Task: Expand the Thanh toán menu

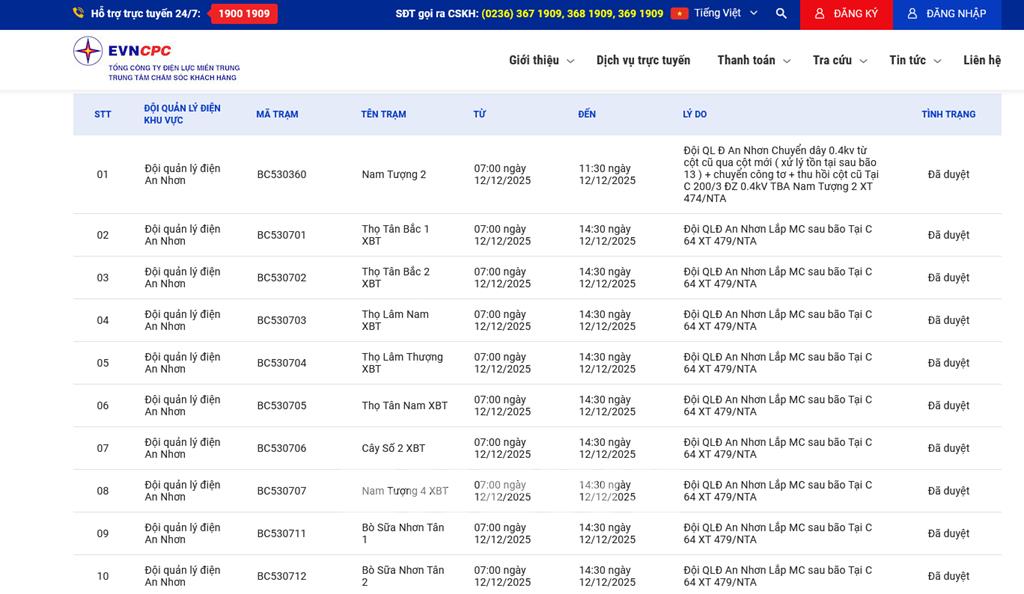Action: 753,60
